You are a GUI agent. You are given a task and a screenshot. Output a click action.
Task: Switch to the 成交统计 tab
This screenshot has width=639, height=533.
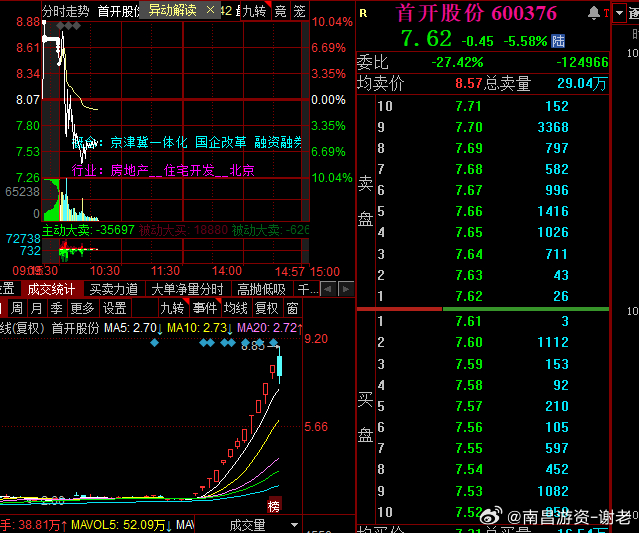tap(51, 289)
